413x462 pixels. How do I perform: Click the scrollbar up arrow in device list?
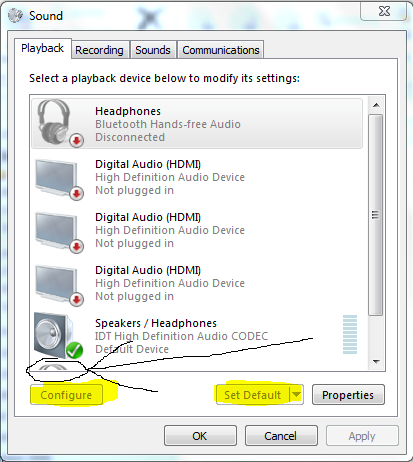point(376,105)
